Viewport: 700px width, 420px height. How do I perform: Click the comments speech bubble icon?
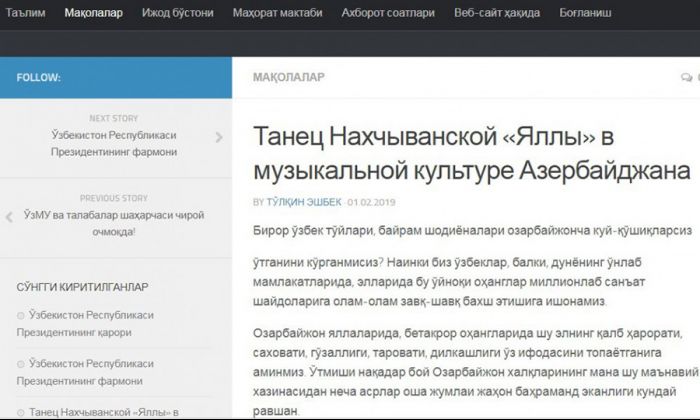click(686, 78)
